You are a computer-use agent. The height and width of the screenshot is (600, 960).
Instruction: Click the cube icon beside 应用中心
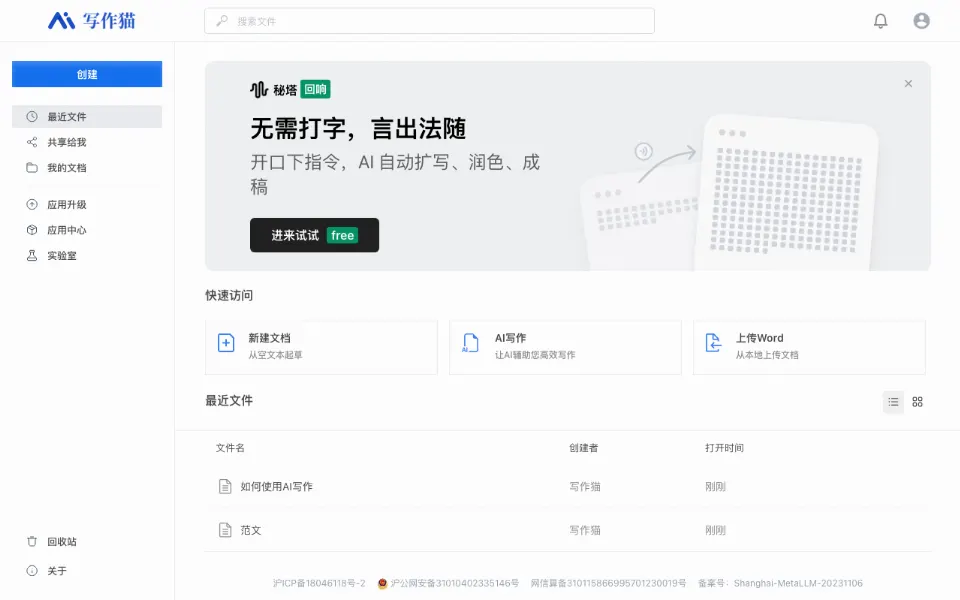32,230
